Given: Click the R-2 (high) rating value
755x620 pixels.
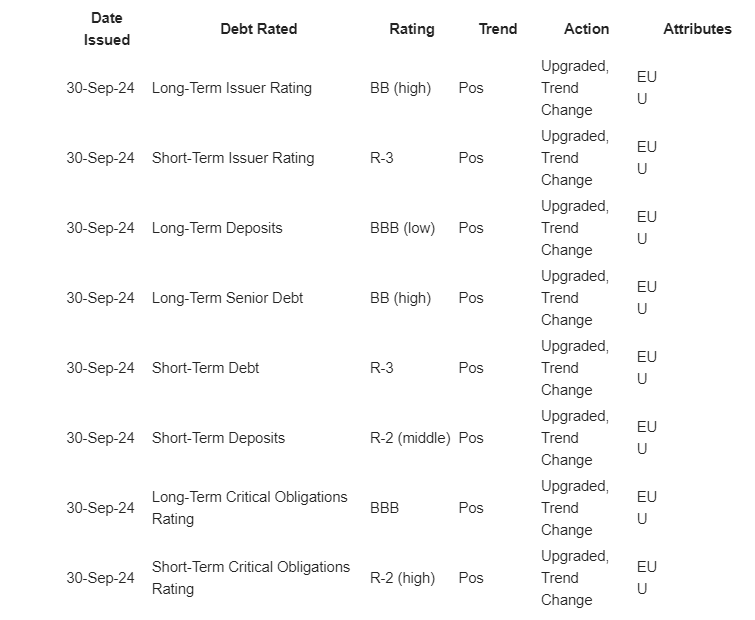Looking at the screenshot, I should pyautogui.click(x=402, y=578).
